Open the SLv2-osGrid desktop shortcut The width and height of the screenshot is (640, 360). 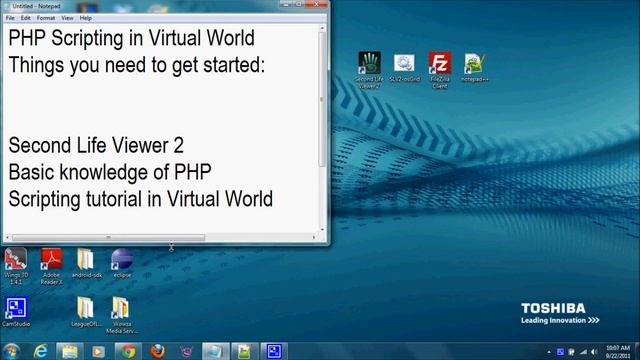404,68
